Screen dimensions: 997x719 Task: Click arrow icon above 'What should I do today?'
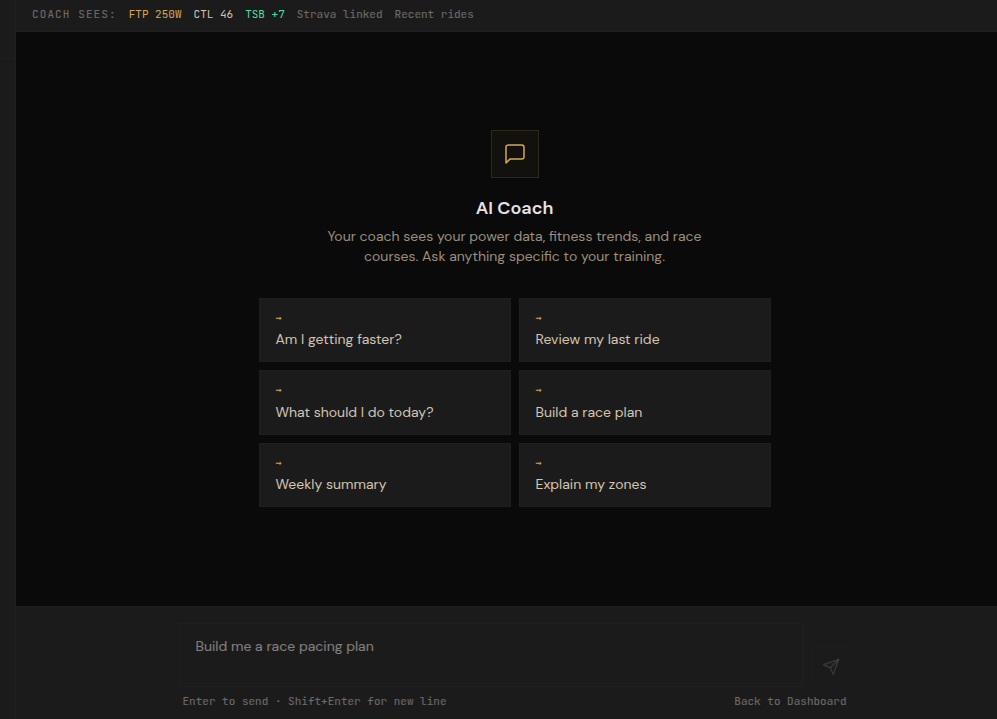279,391
